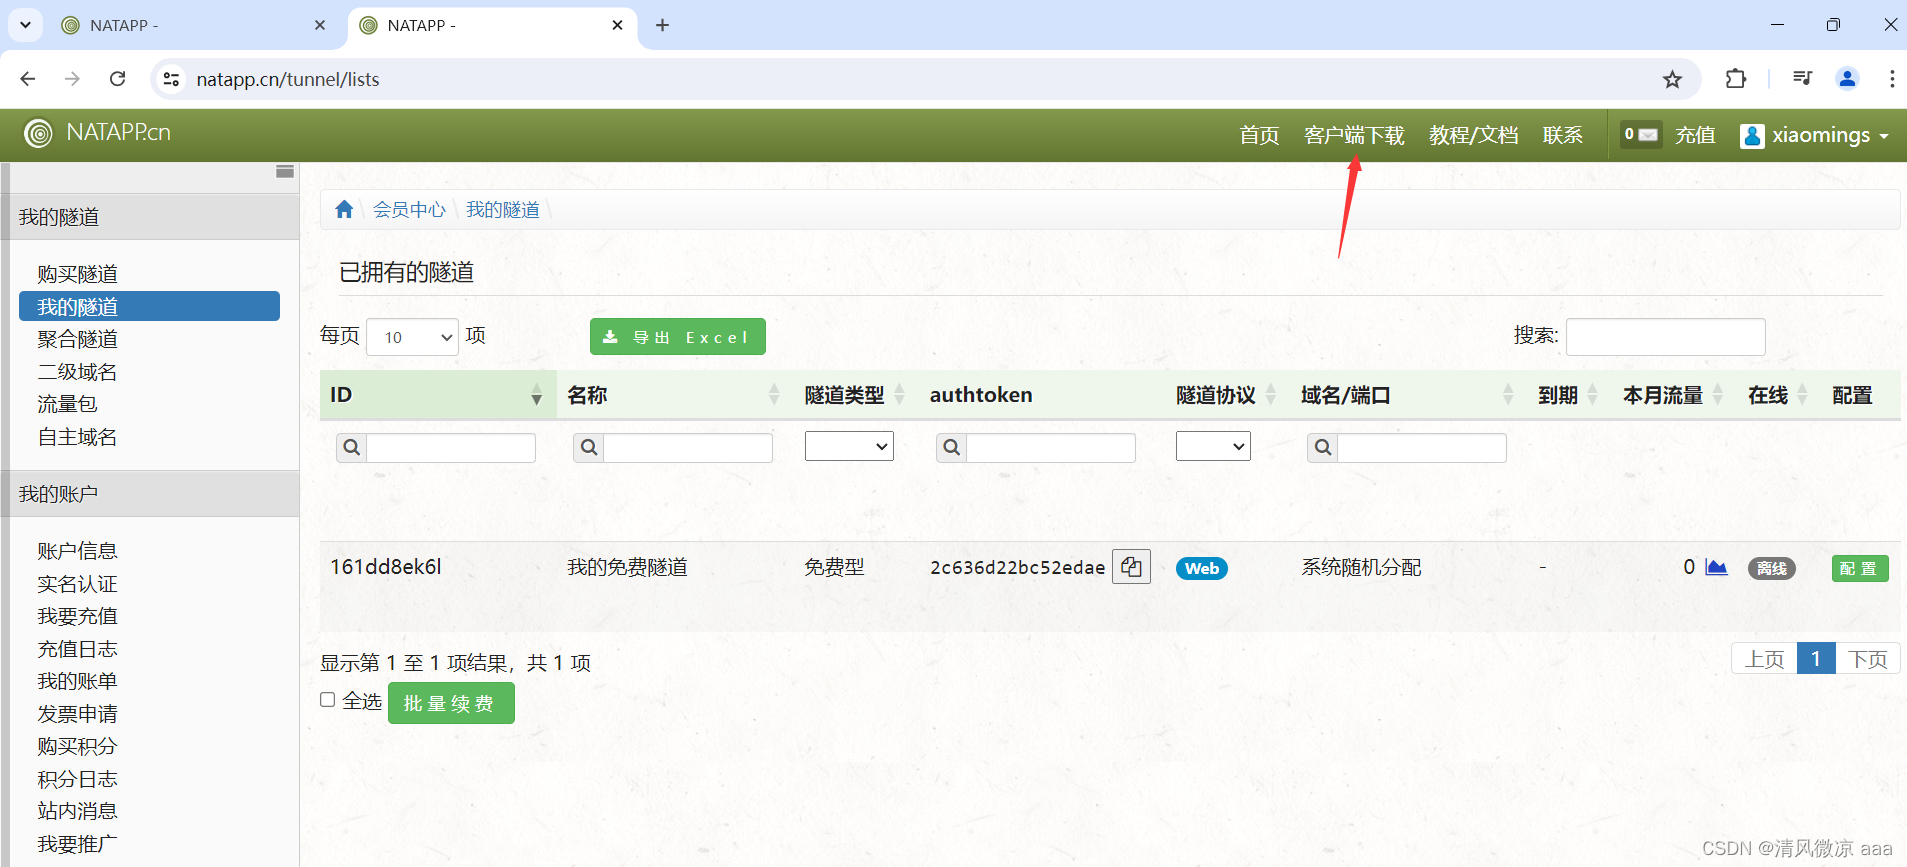Click the authtoken filter search icon

[952, 448]
